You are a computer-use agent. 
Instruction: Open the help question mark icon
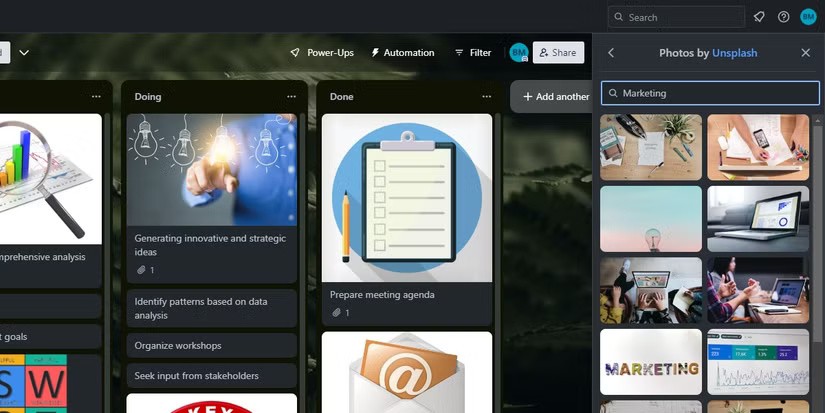[783, 17]
